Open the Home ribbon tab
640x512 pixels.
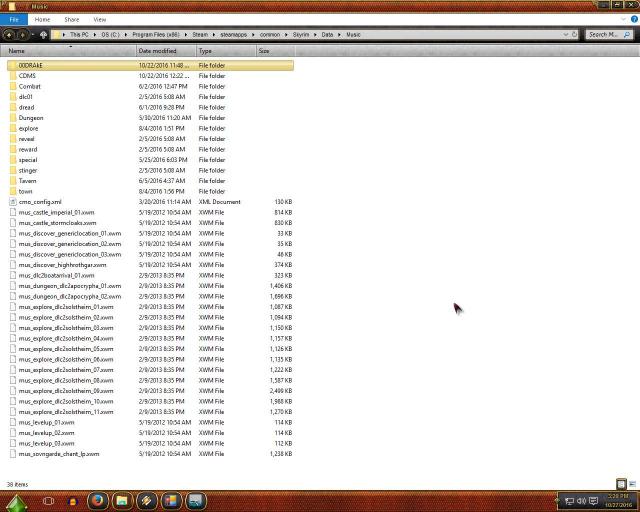click(42, 20)
